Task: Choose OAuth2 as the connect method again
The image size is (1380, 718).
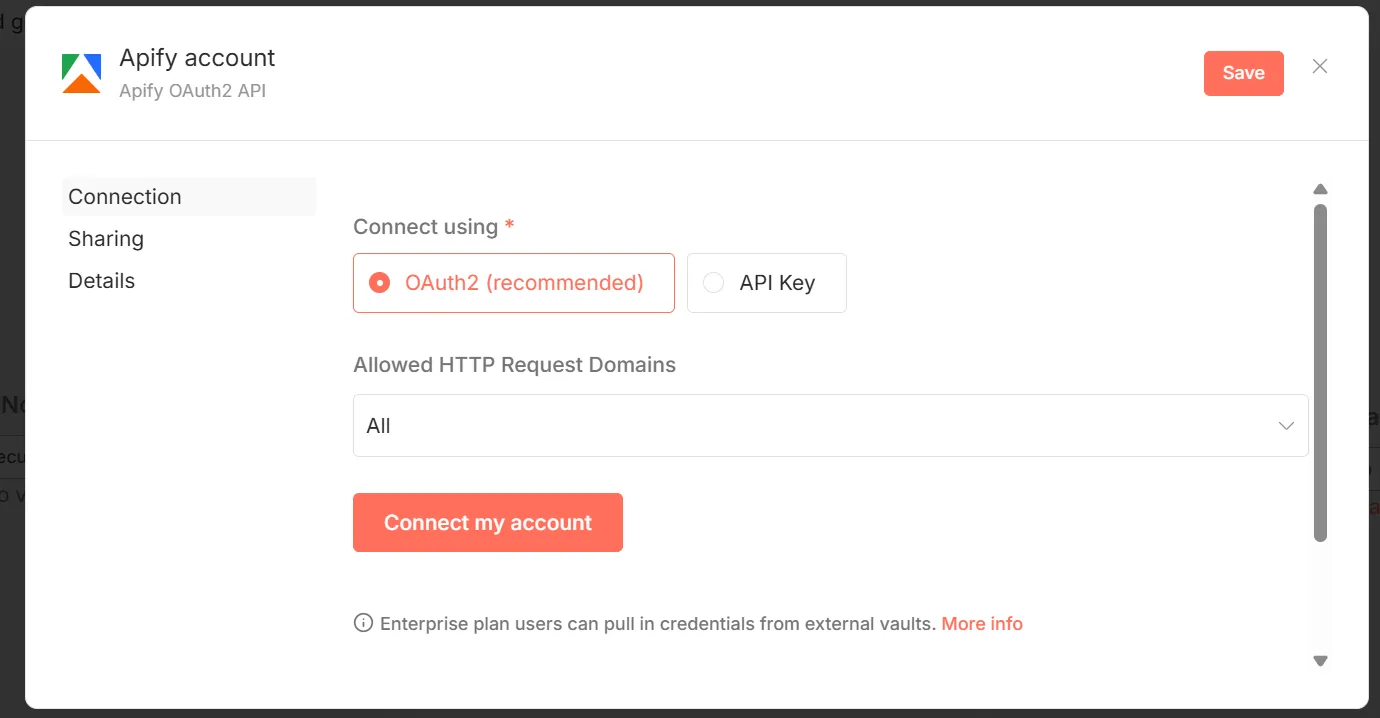Action: 513,282
